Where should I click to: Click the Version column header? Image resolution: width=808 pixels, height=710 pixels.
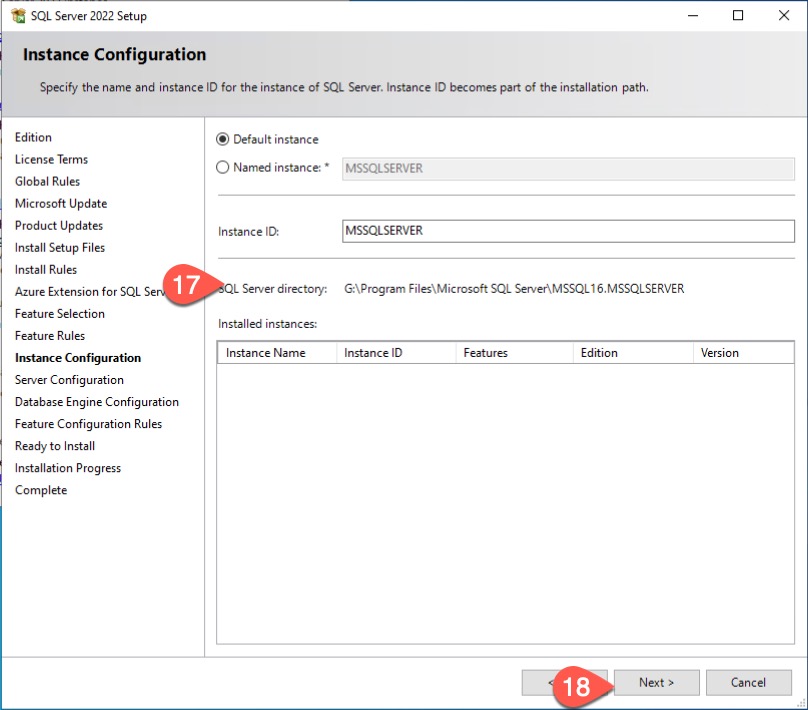[x=742, y=353]
